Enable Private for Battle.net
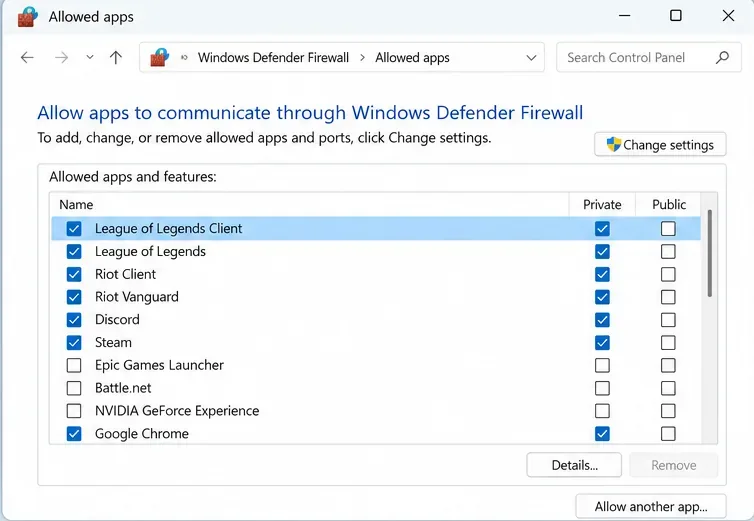This screenshot has height=521, width=754. click(x=602, y=388)
